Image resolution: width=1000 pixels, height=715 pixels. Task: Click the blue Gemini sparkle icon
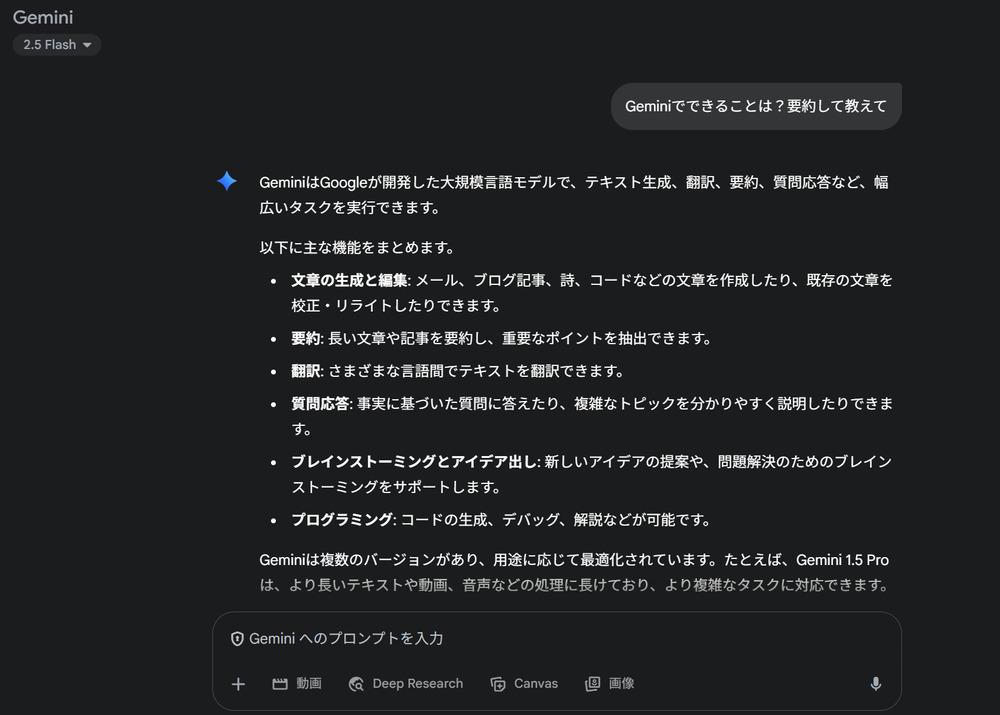pos(227,181)
